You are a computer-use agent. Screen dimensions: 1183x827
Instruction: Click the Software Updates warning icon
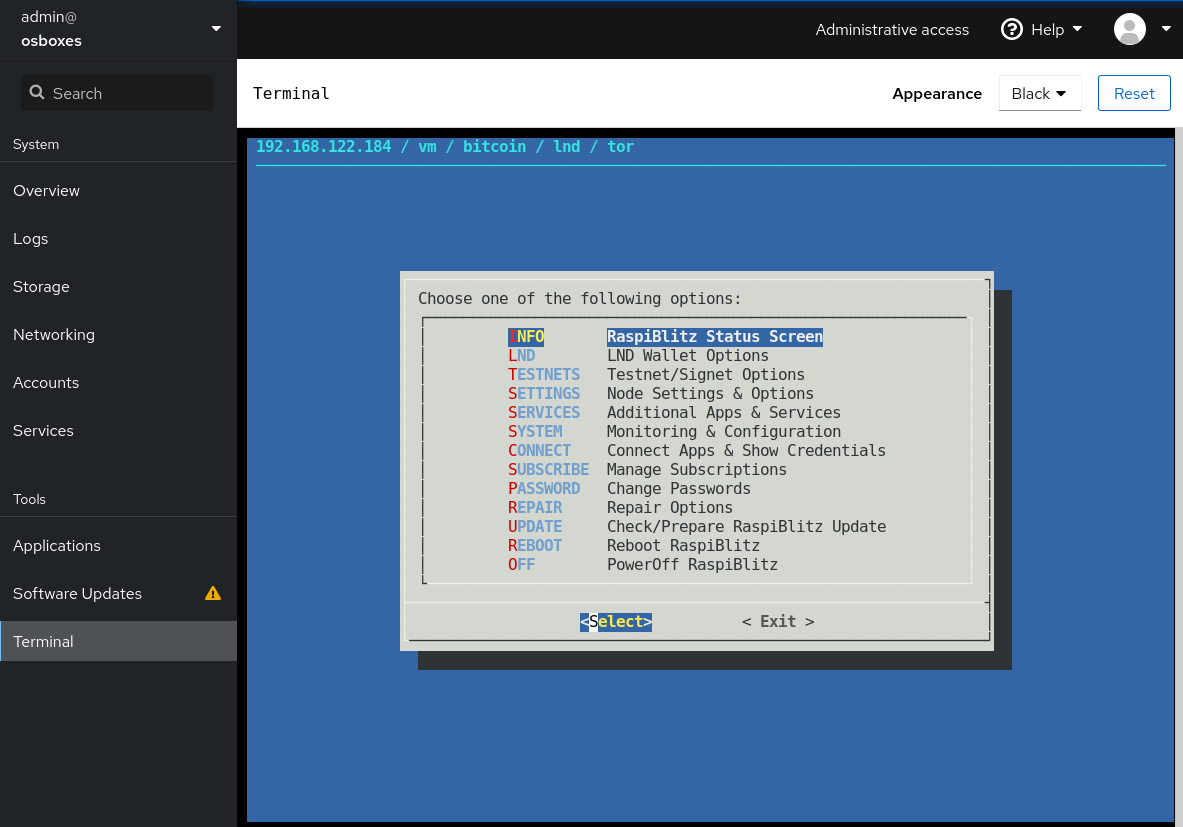coord(213,593)
